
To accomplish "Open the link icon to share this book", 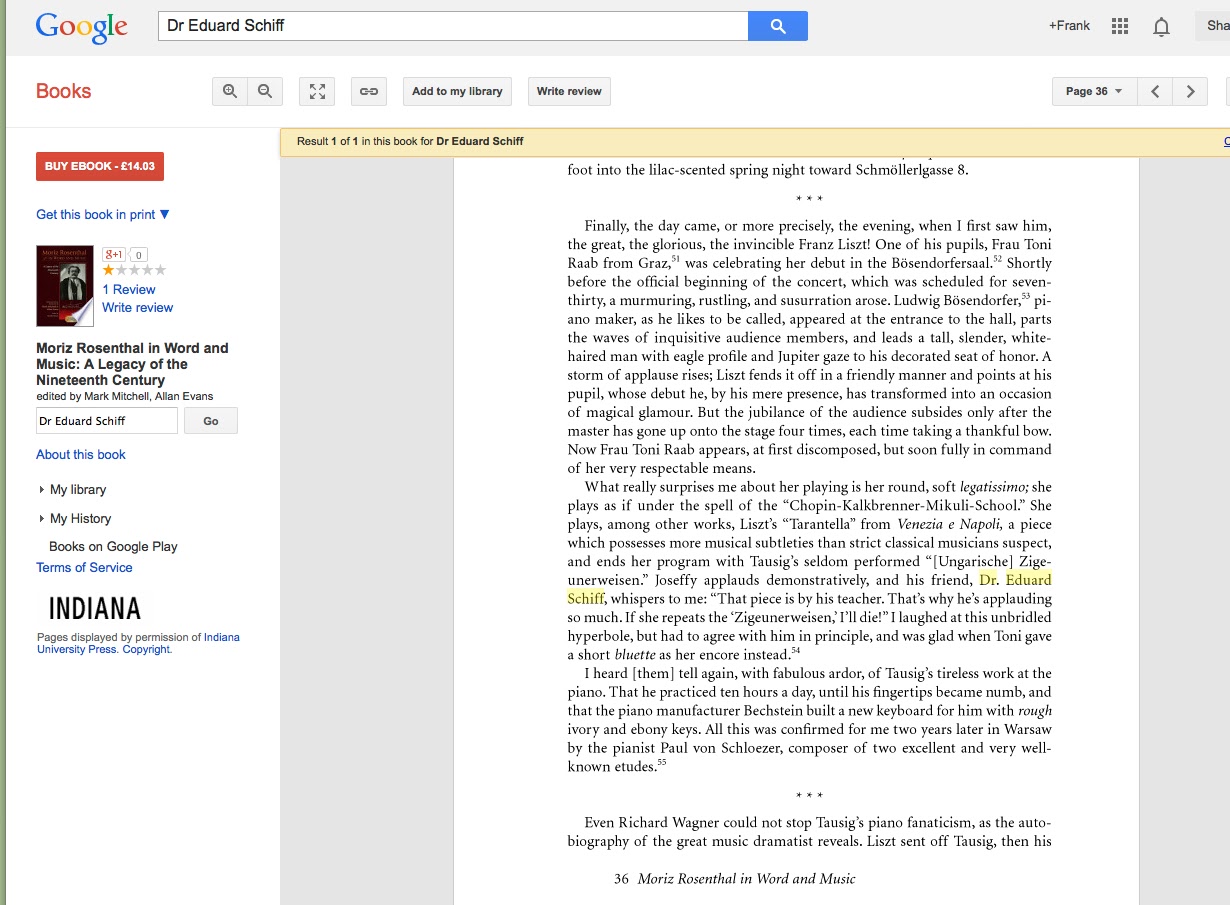I will 369,91.
